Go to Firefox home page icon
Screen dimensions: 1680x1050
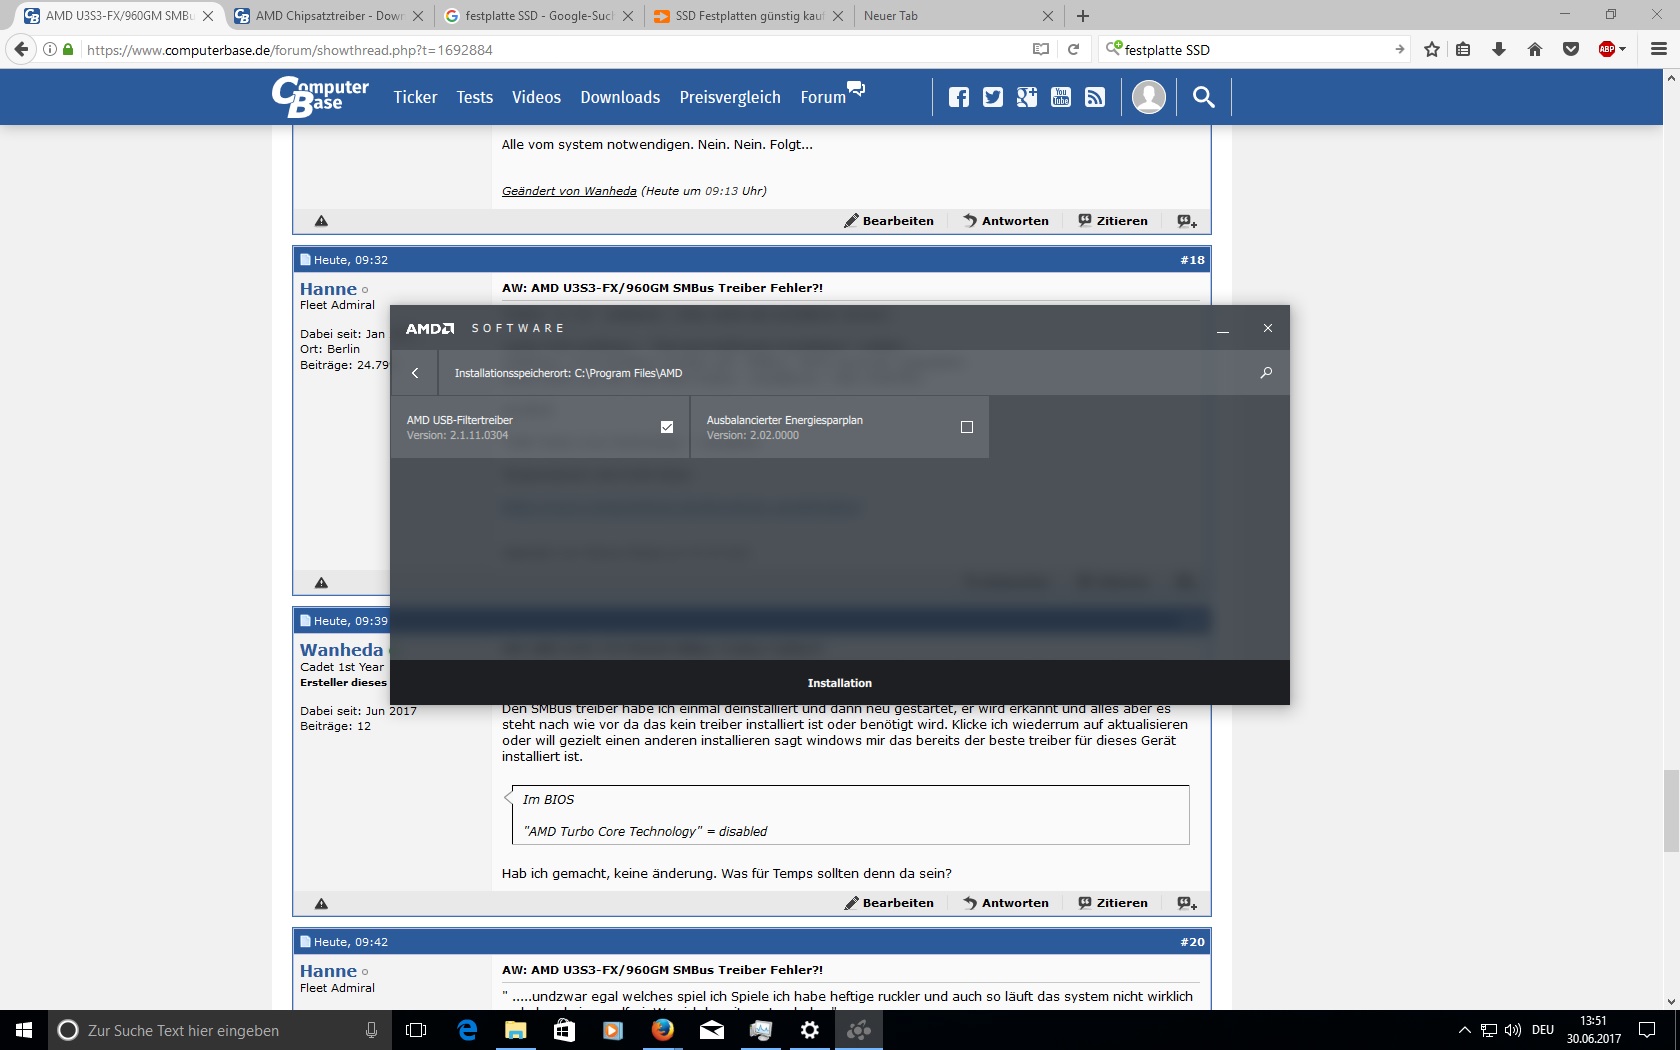point(1535,49)
